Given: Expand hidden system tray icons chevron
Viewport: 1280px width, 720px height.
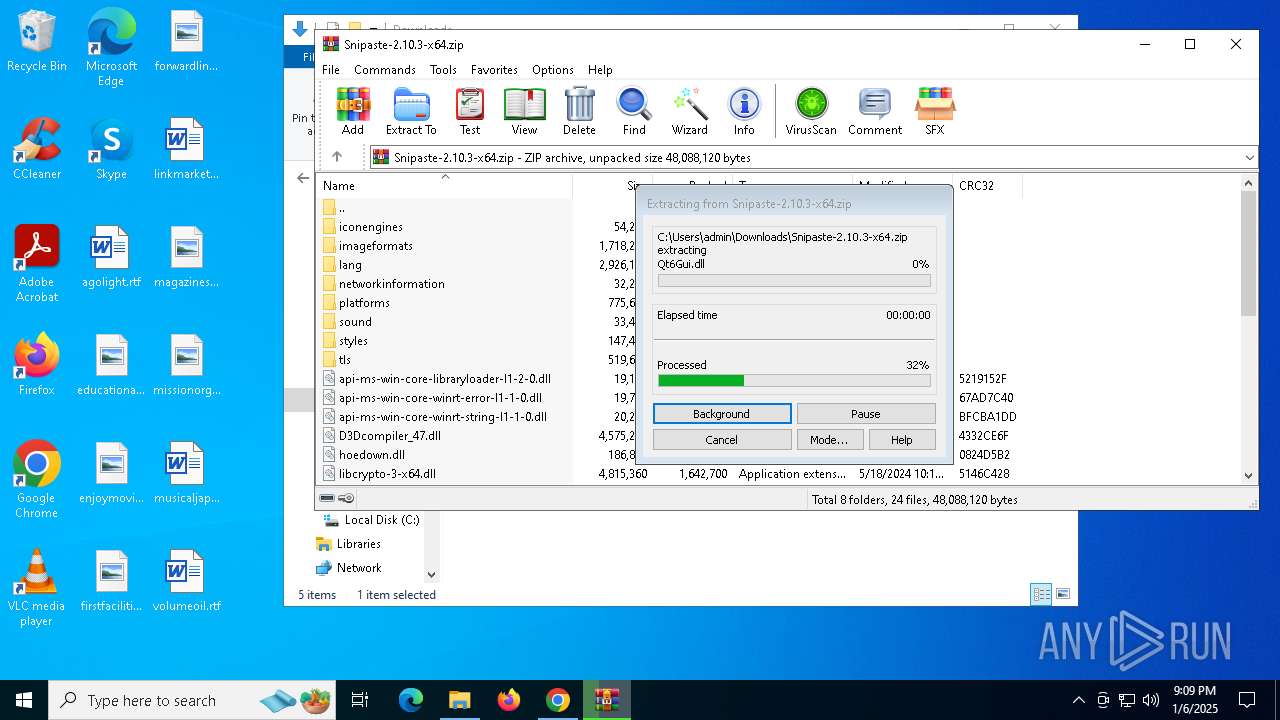Looking at the screenshot, I should pyautogui.click(x=1078, y=700).
